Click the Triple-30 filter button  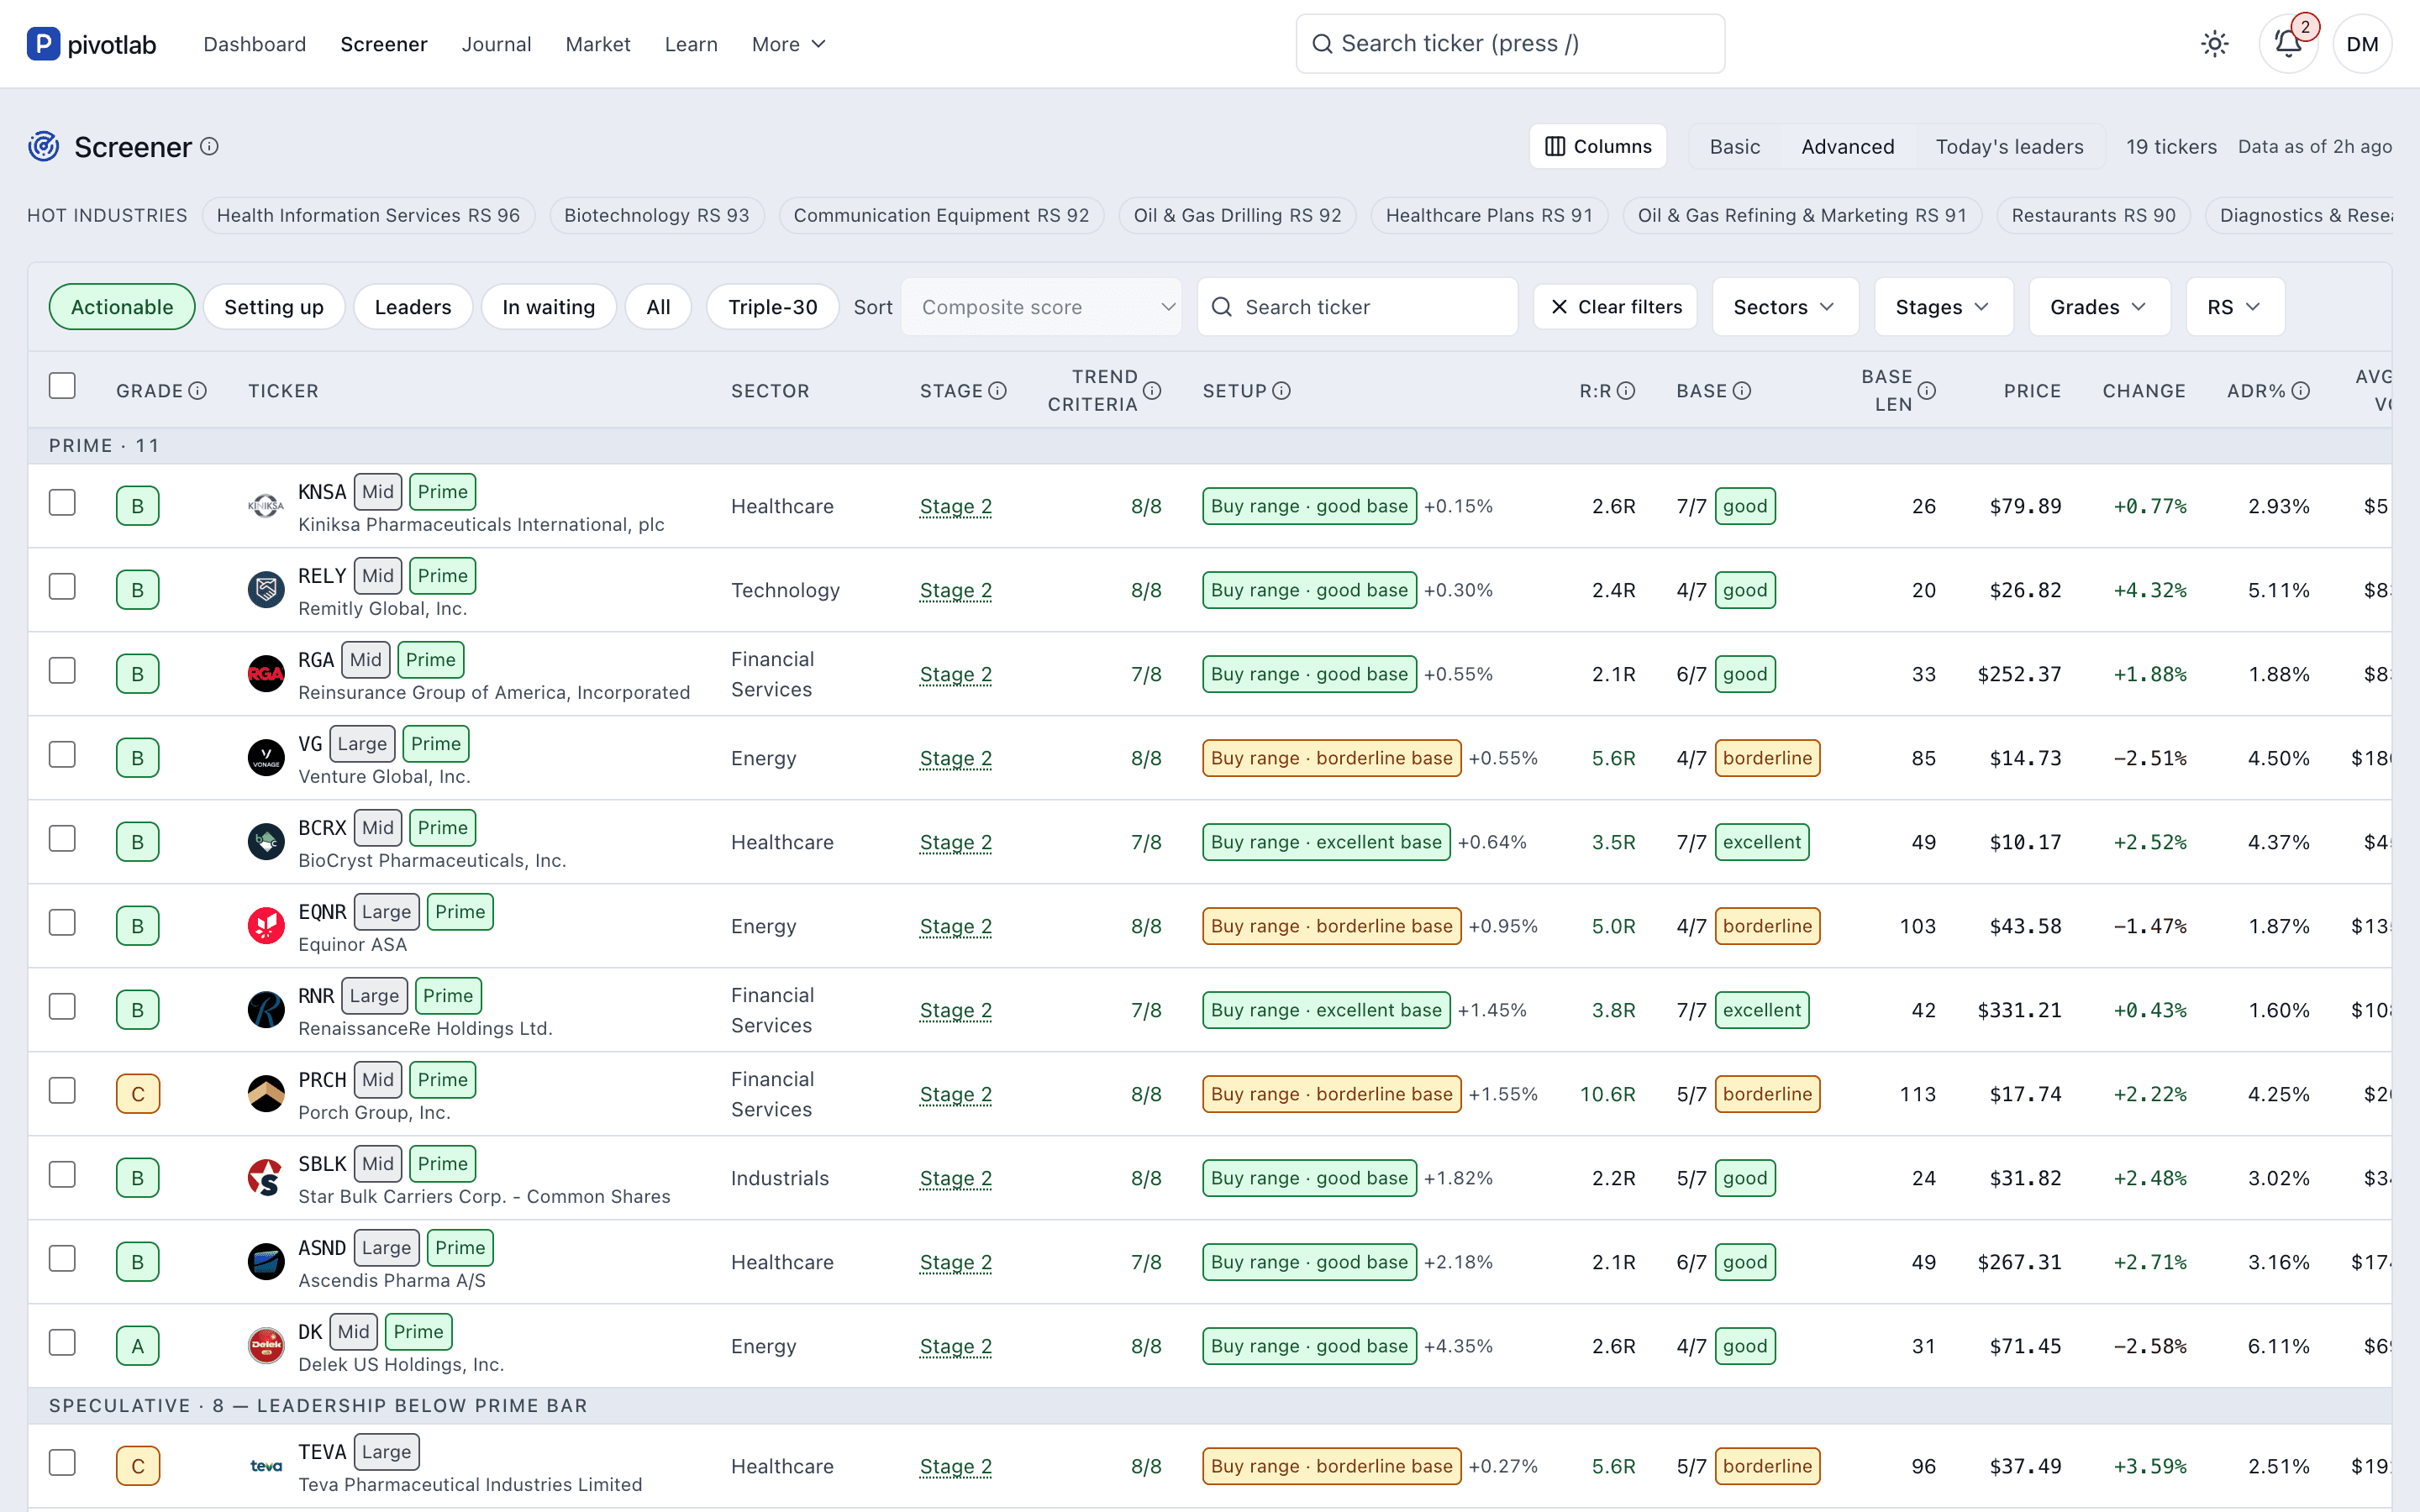point(772,307)
